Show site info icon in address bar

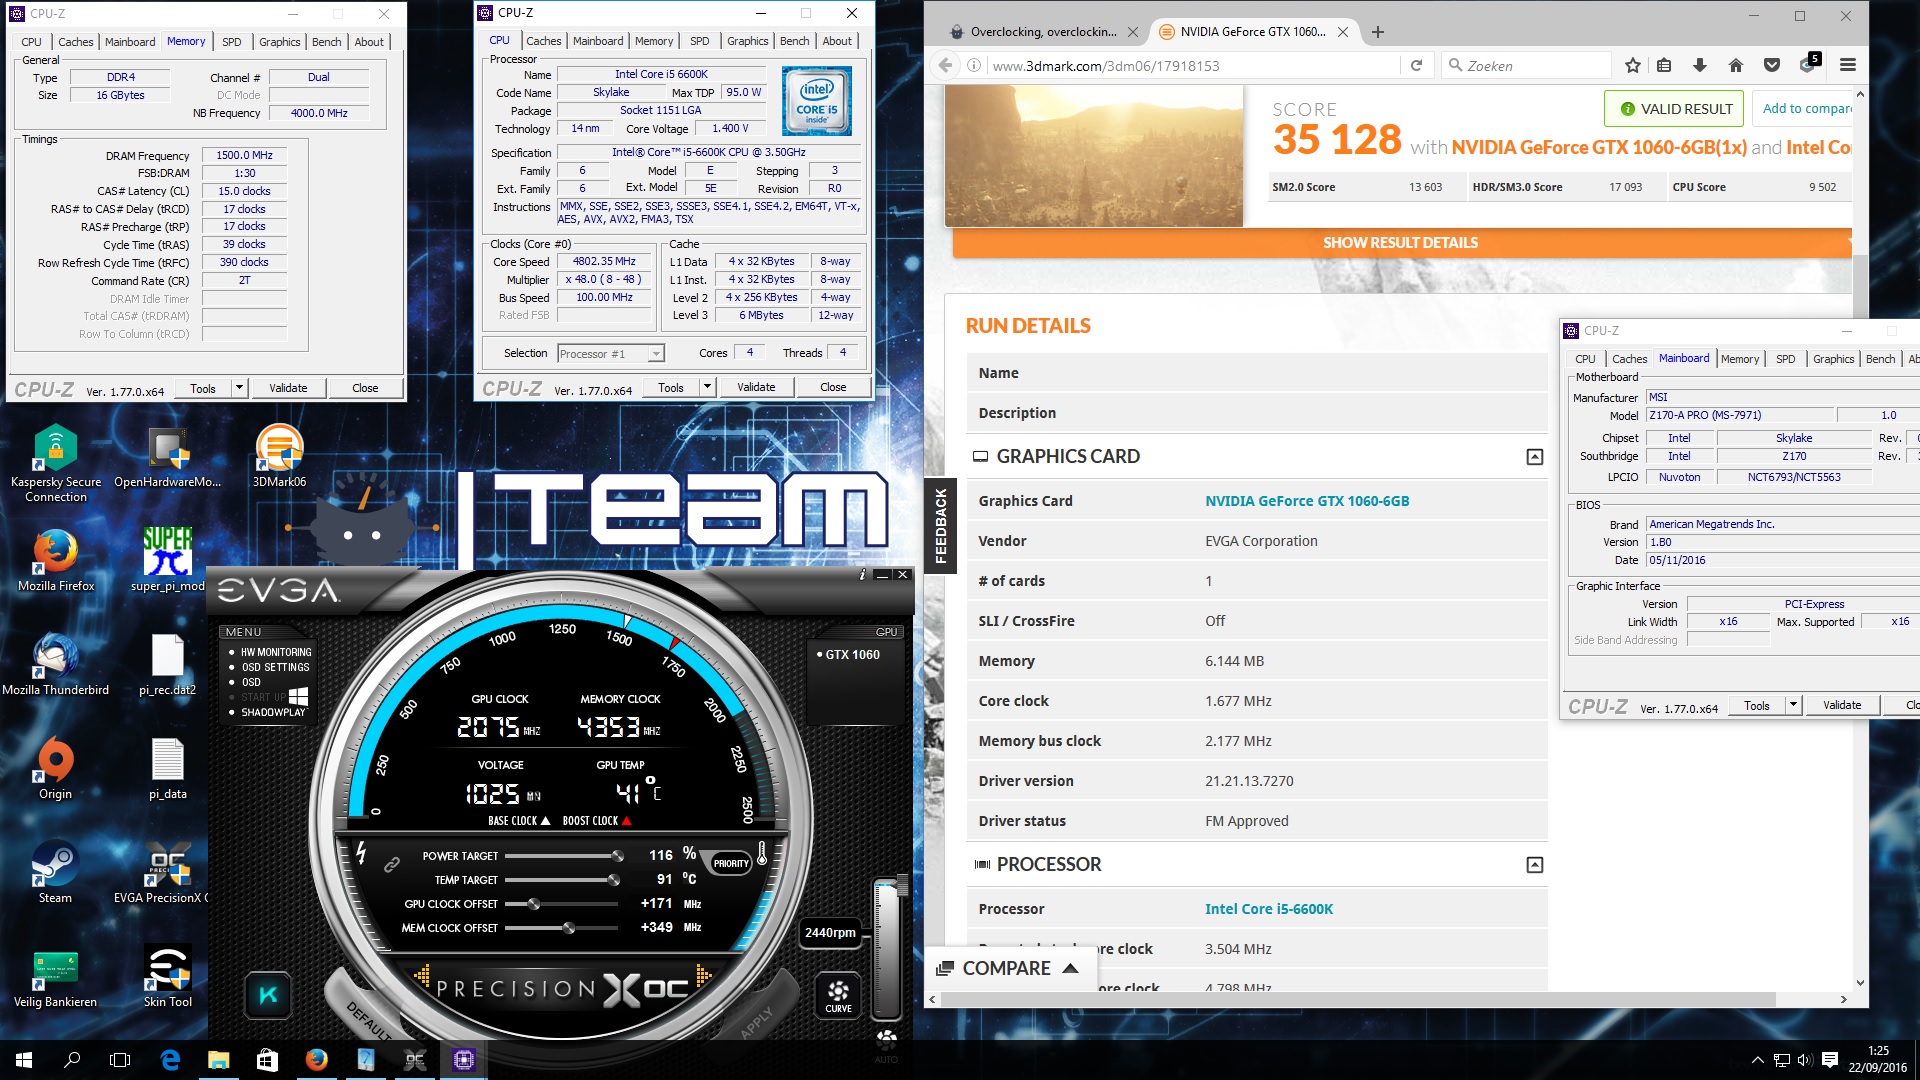tap(974, 65)
